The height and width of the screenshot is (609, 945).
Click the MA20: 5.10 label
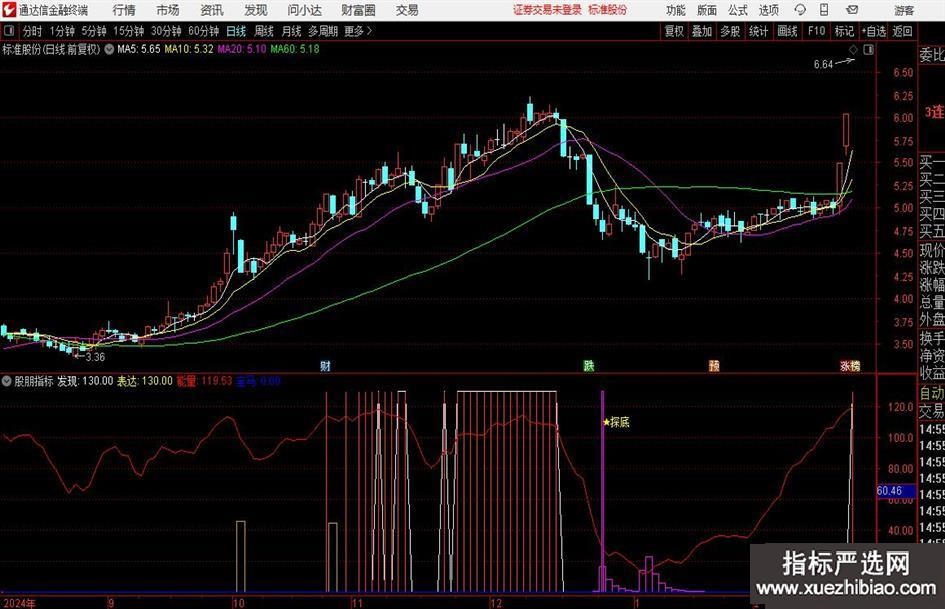tap(242, 49)
